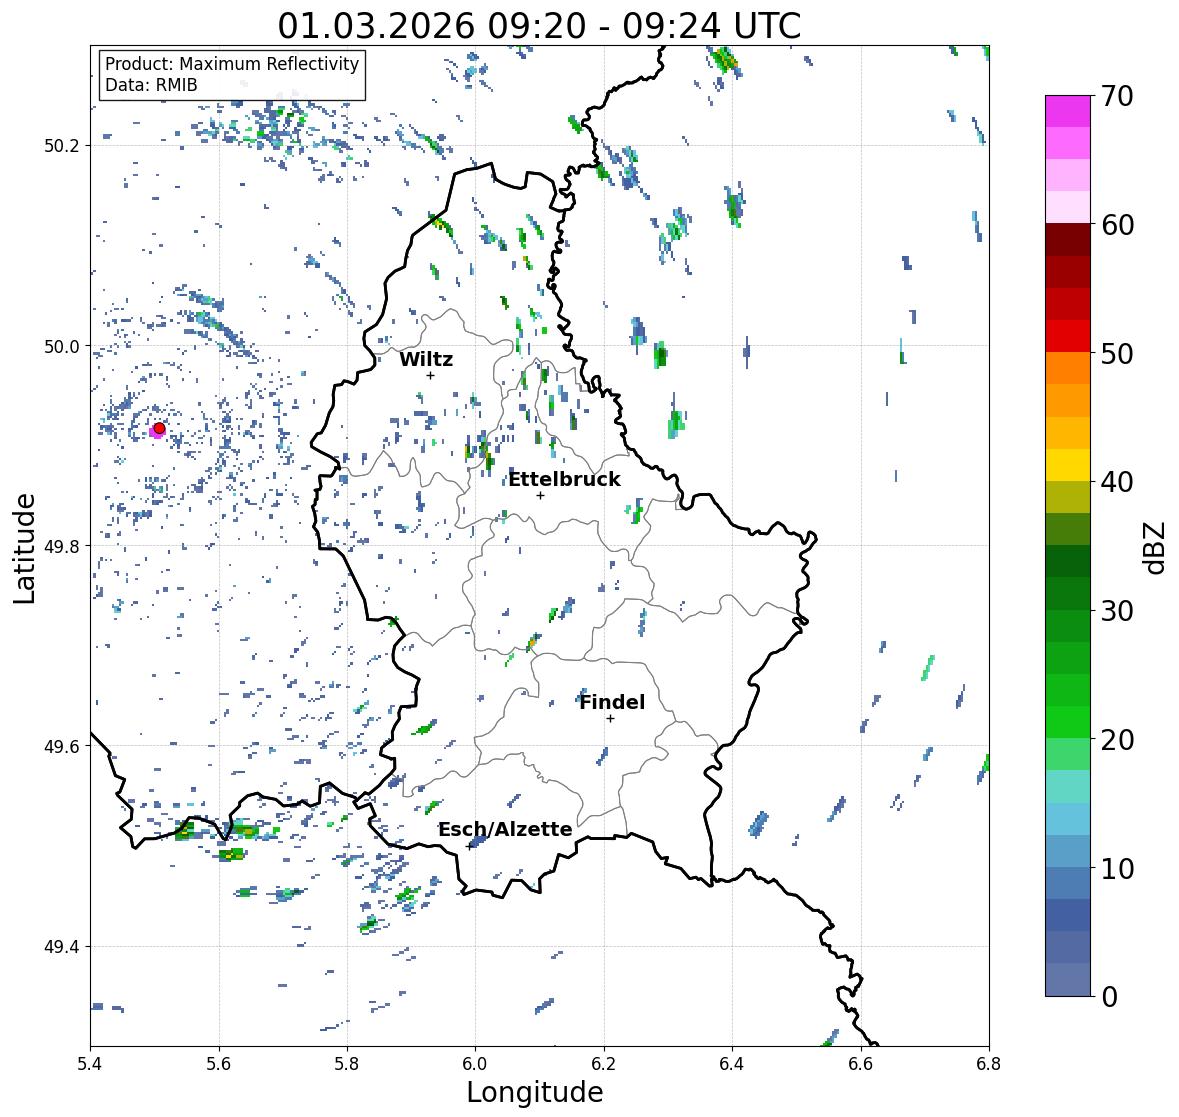
Task: Click the red radar location marker dot
Action: 159,428
